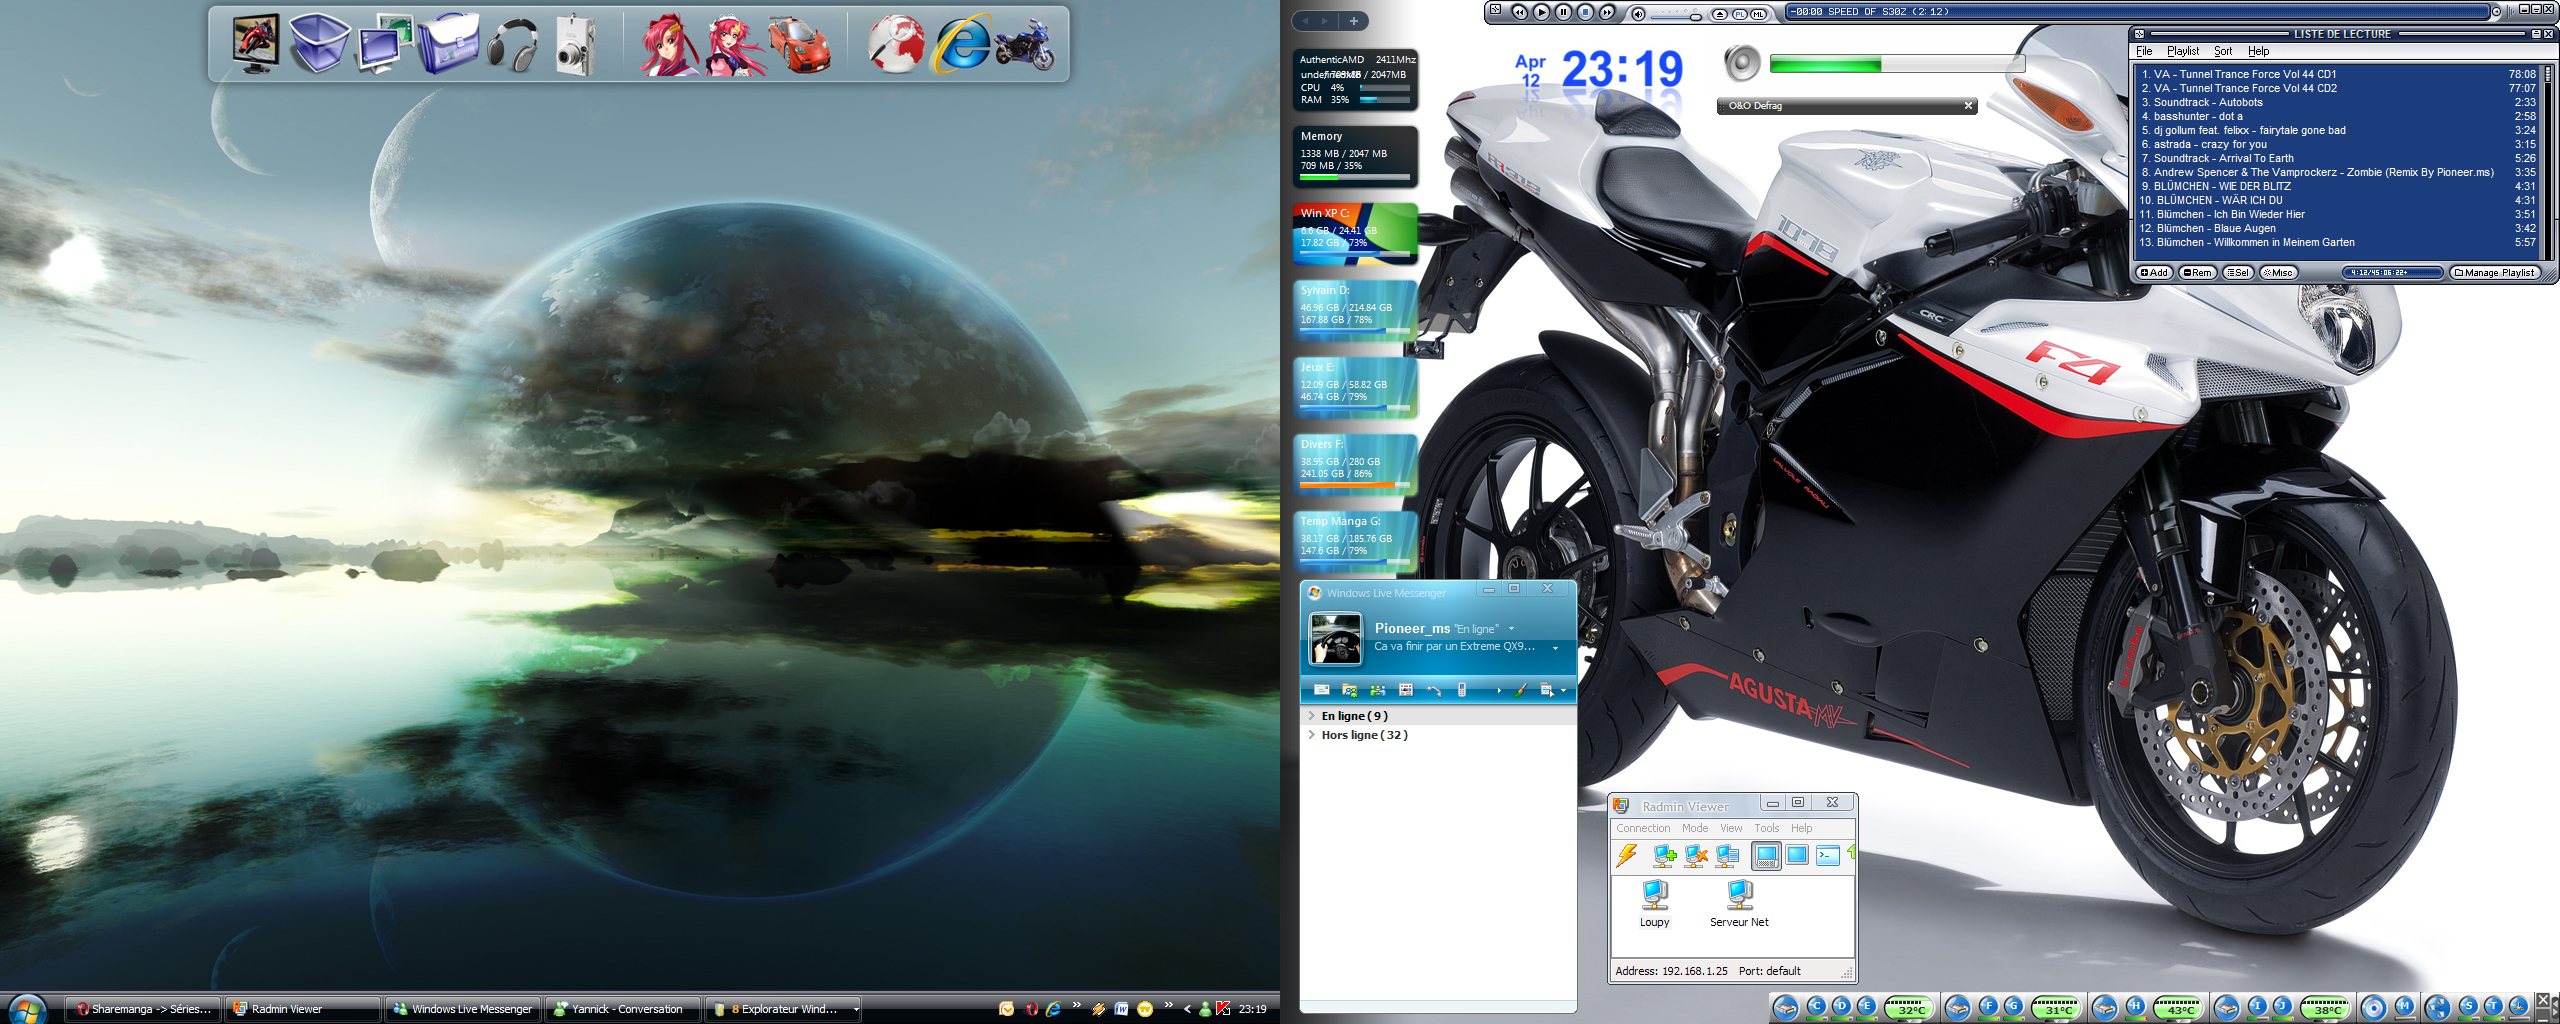Viewport: 2560px width, 1024px height.
Task: Open Pioneer_ms status dropdown arrow
Action: click(1512, 628)
